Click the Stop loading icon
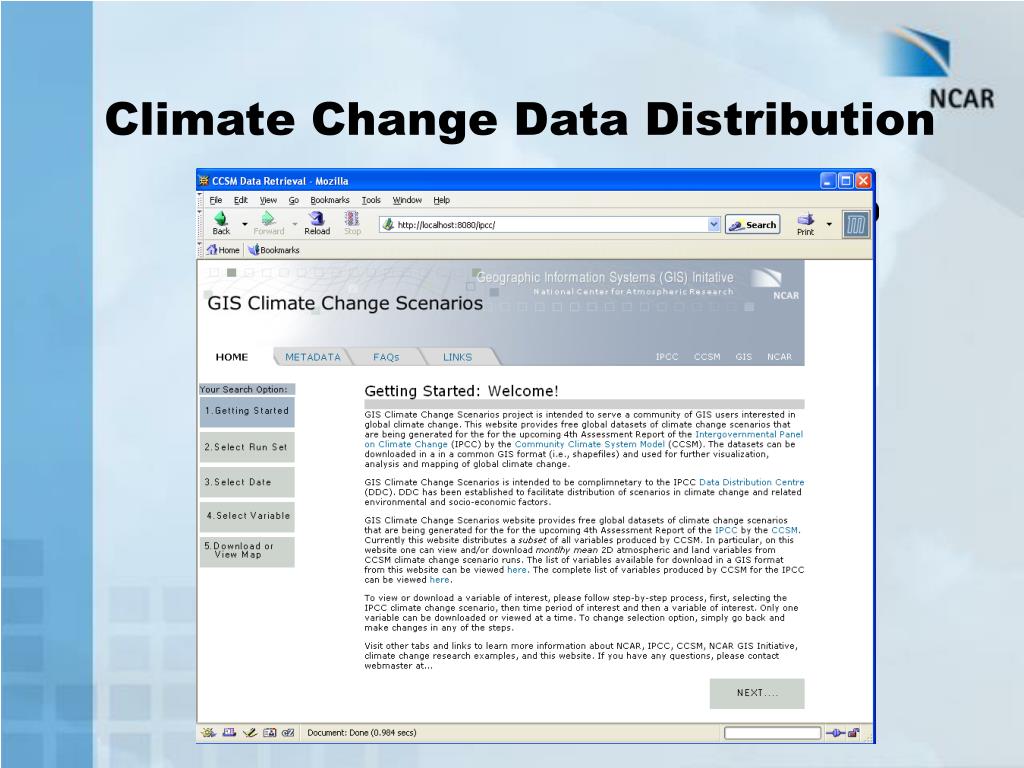1024x768 pixels. tap(352, 219)
